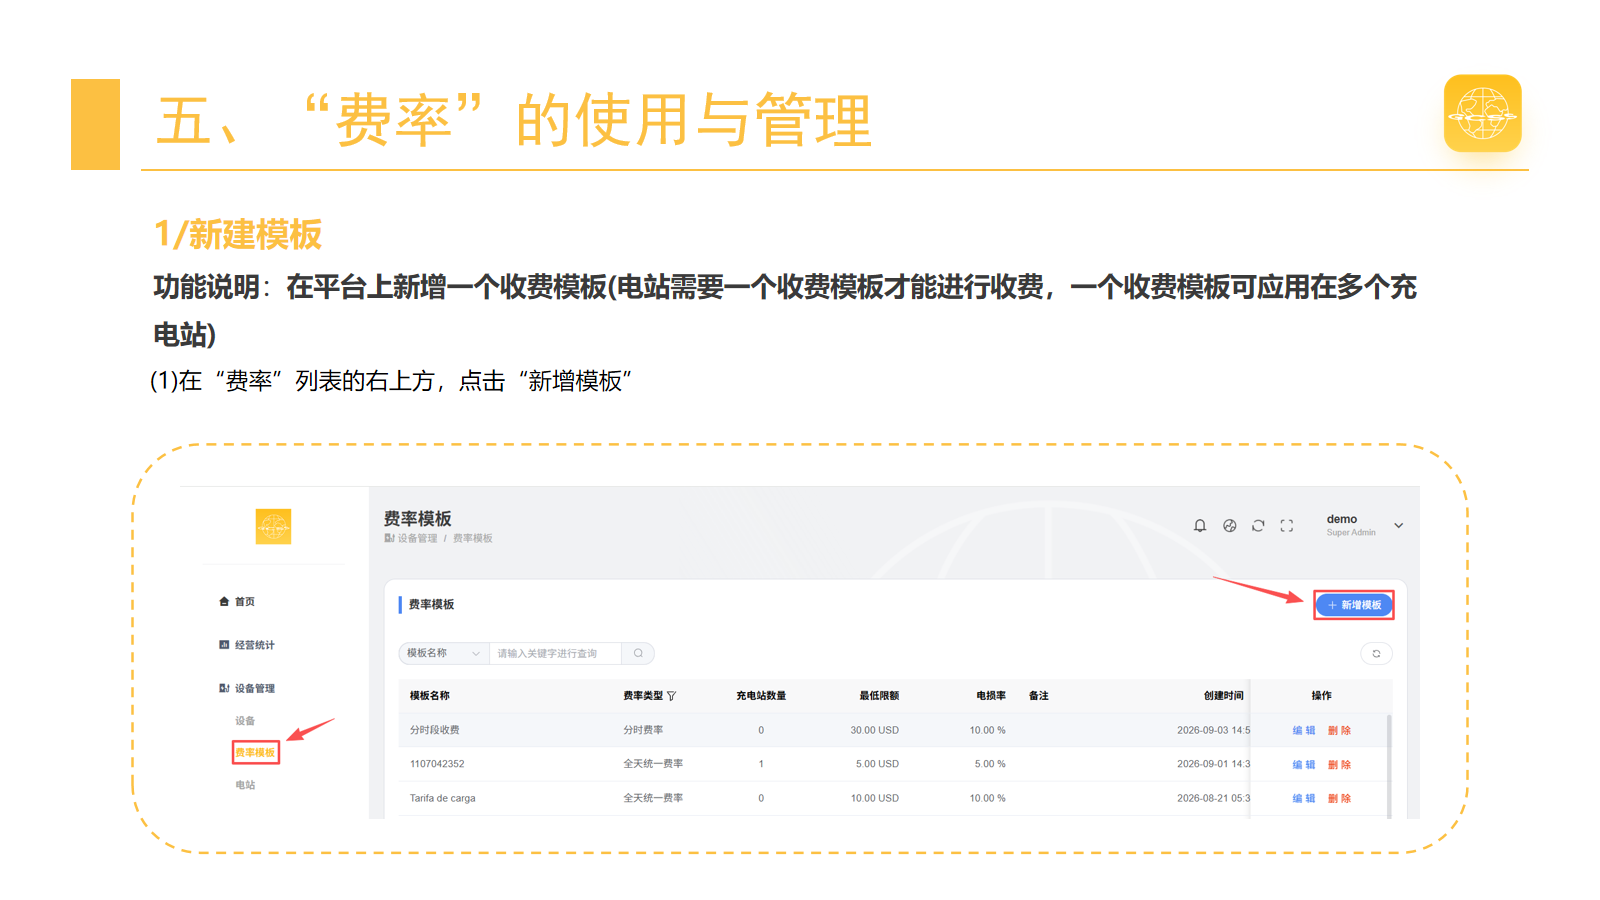Image resolution: width=1600 pixels, height=900 pixels.
Task: Click the 分时费率 type cell
Action: [643, 730]
